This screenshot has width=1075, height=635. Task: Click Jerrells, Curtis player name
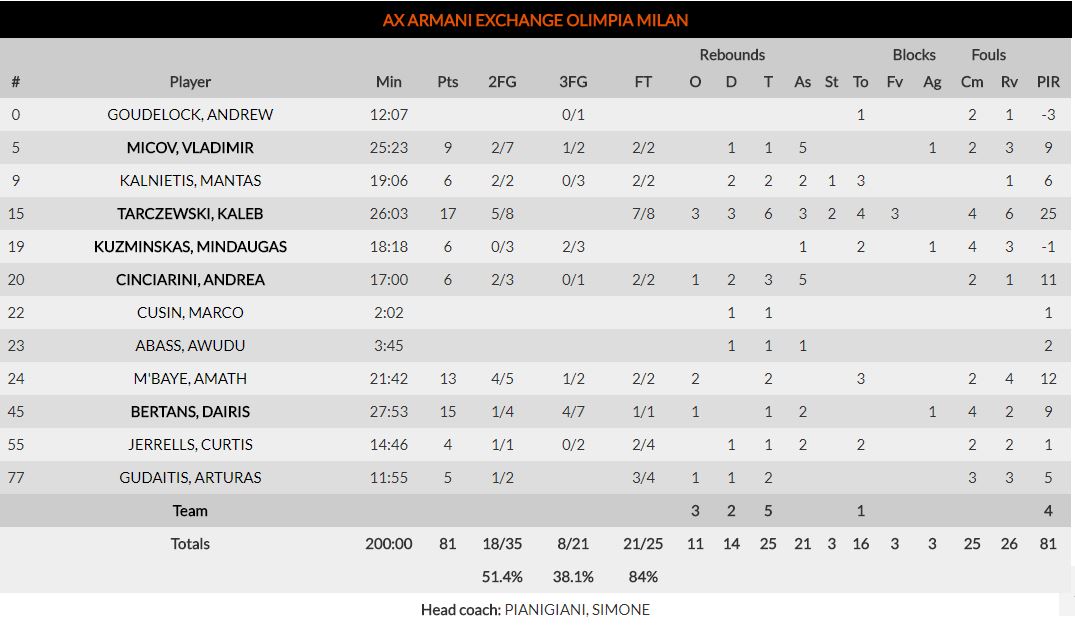click(190, 445)
